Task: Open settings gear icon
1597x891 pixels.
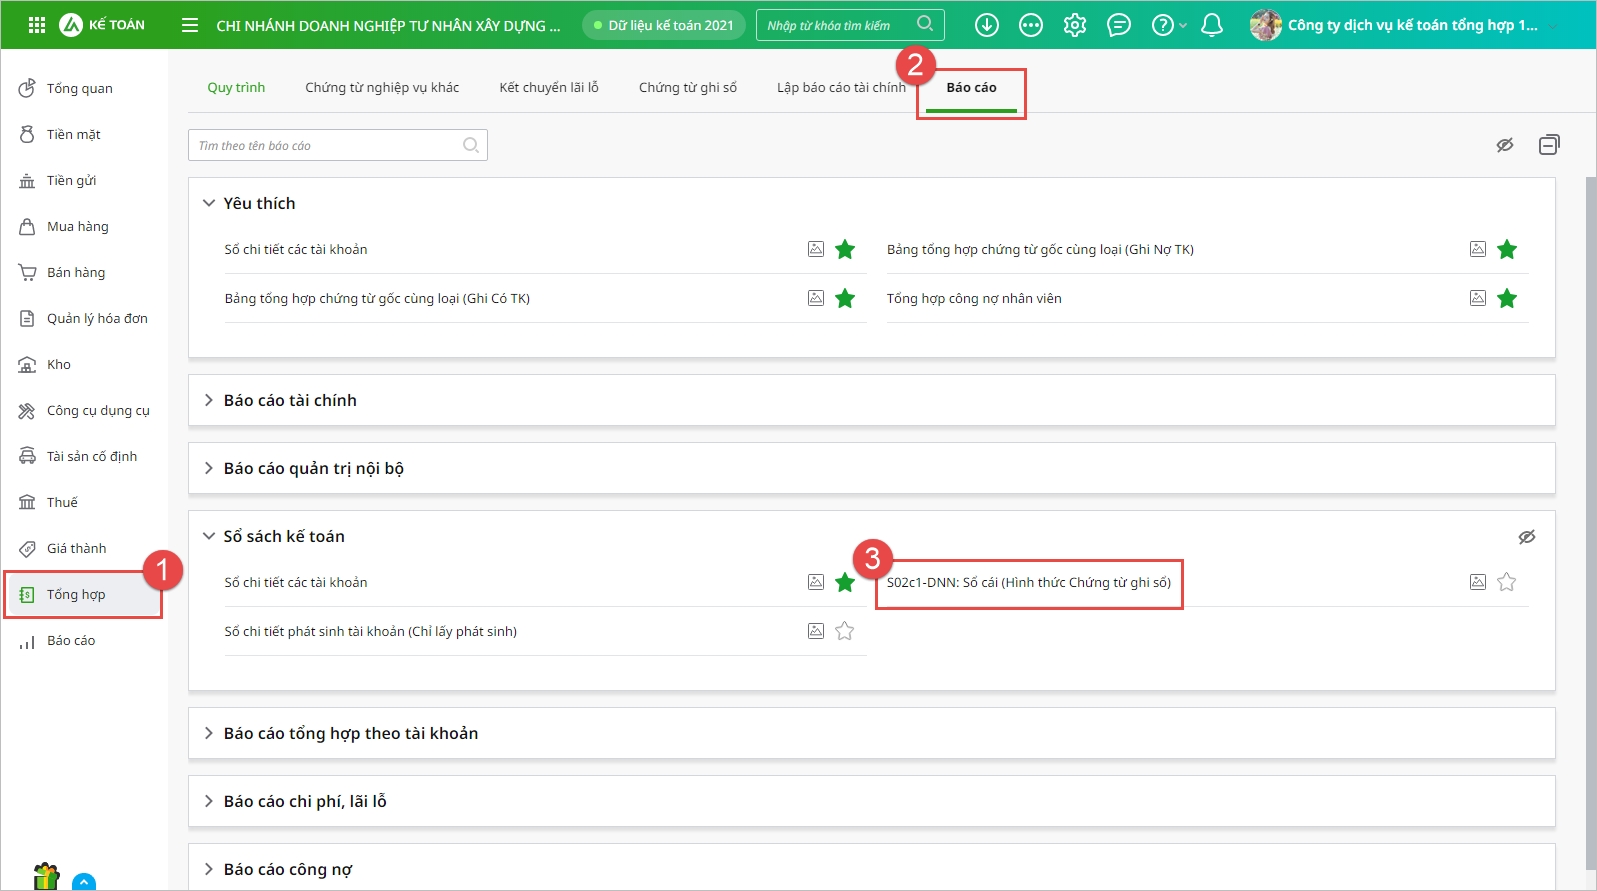Action: [1074, 25]
